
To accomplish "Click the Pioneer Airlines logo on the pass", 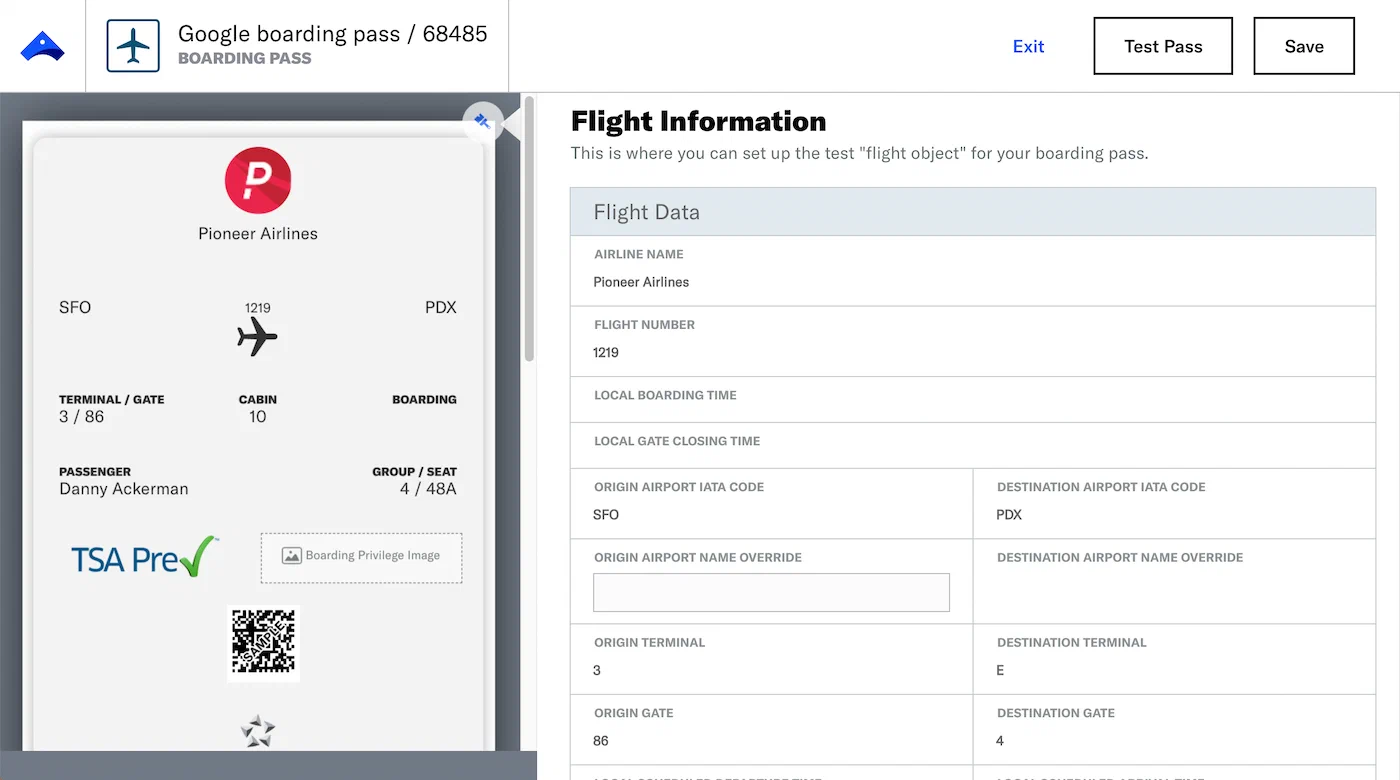I will (x=257, y=181).
